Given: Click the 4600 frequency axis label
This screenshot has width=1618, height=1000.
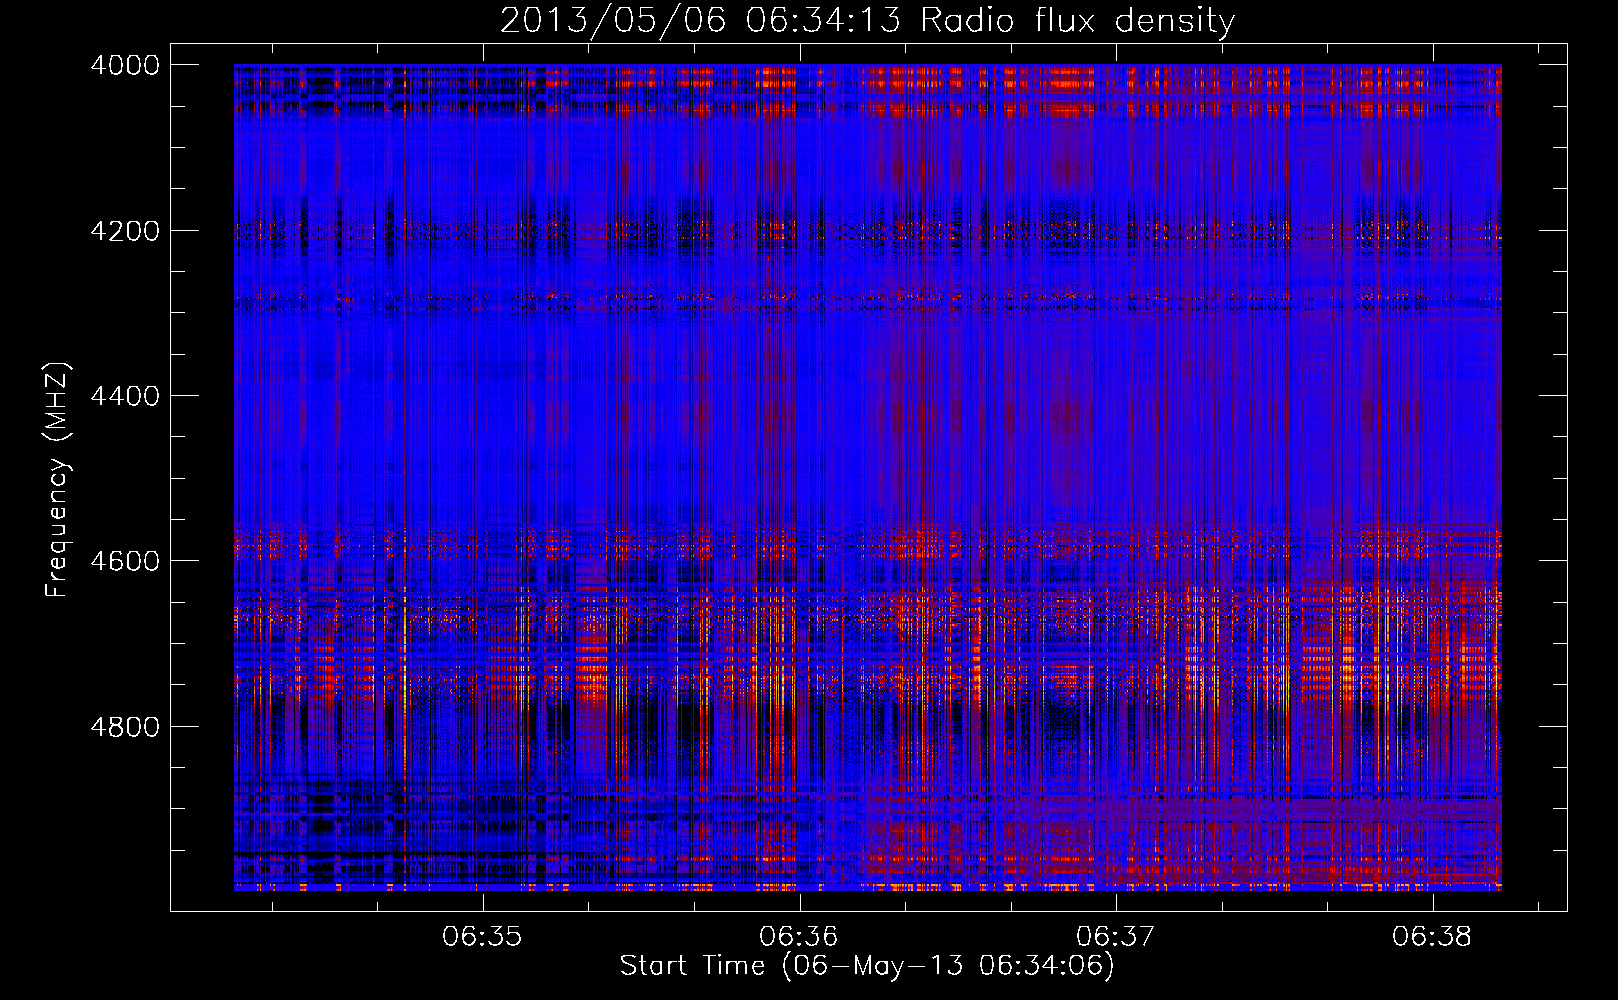Looking at the screenshot, I should click(x=125, y=561).
